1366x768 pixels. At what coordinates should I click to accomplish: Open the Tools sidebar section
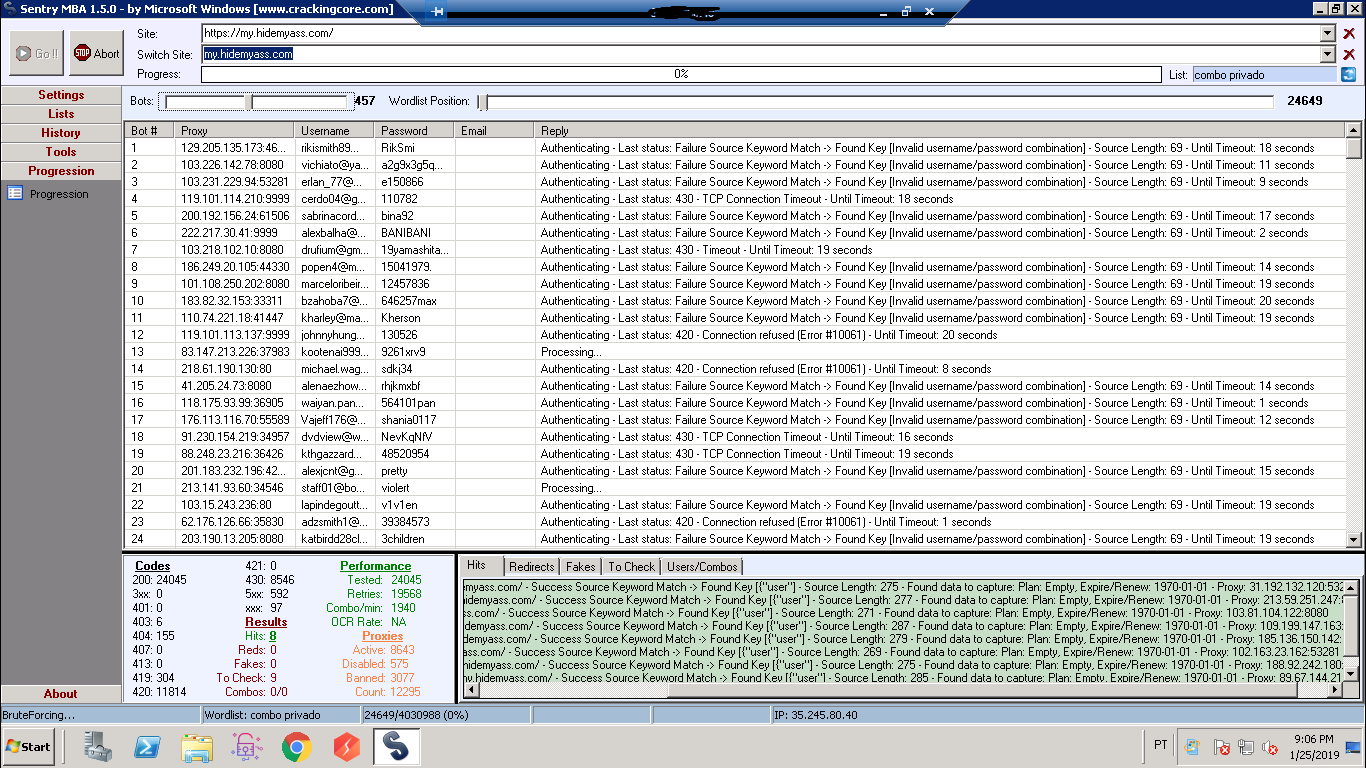(x=61, y=152)
